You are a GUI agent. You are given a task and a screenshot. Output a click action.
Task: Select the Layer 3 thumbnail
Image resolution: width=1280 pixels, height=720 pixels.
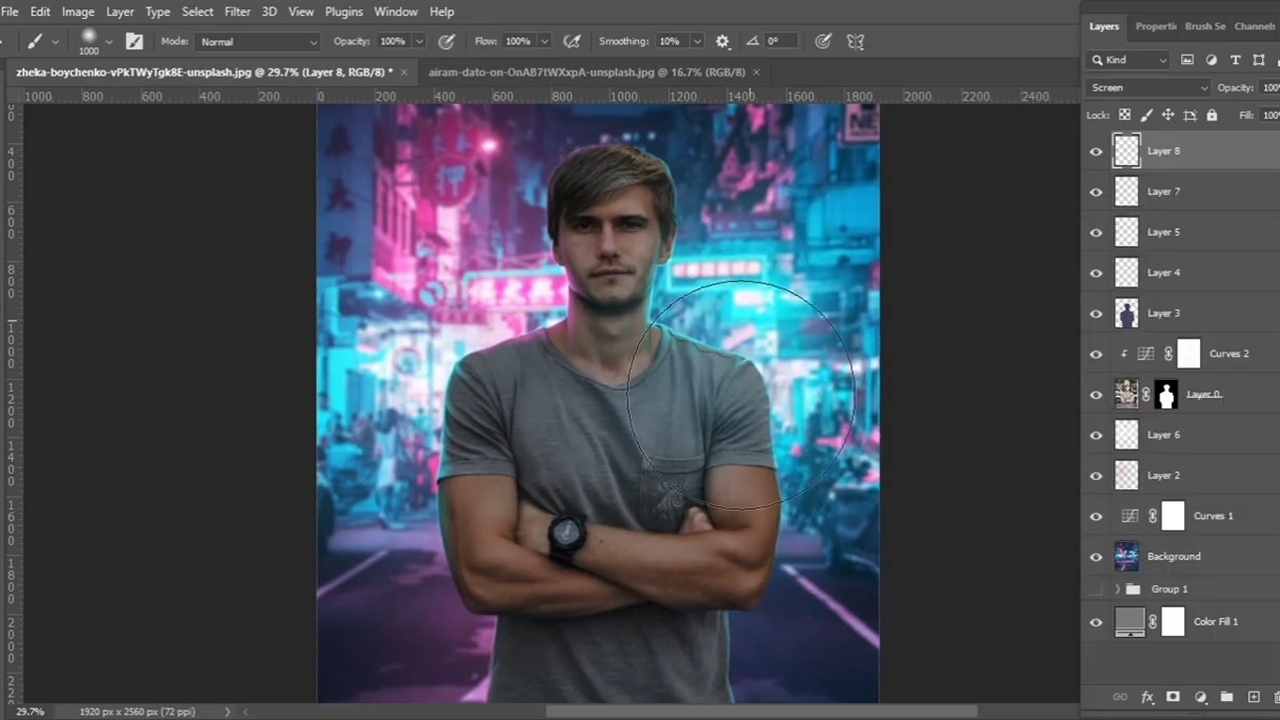tap(1127, 314)
